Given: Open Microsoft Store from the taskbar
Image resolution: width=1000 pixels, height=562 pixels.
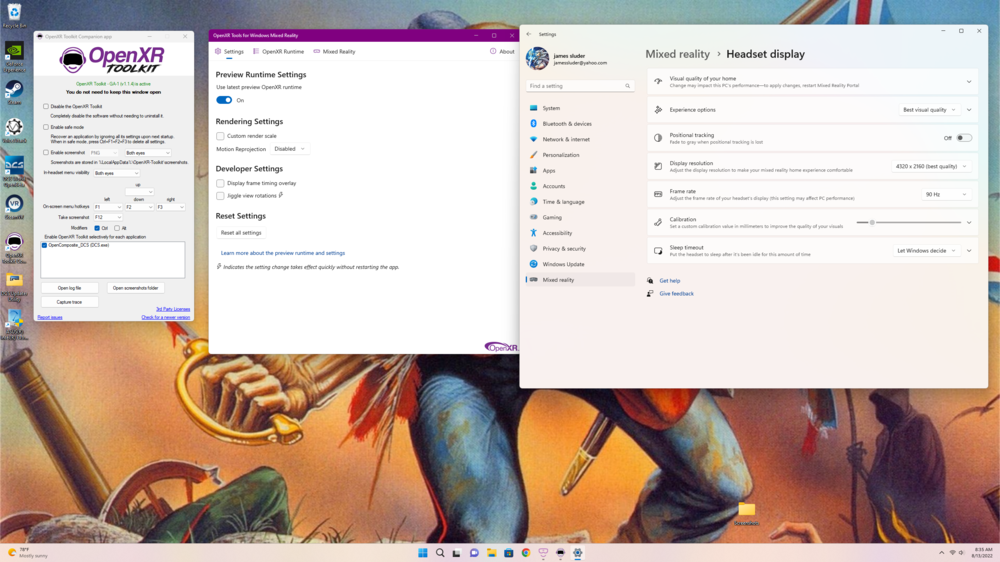Looking at the screenshot, I should coord(509,553).
